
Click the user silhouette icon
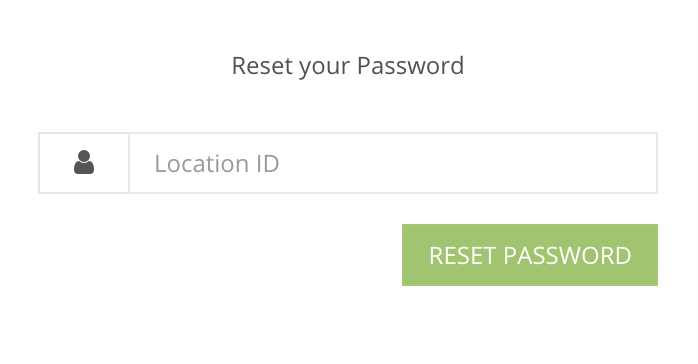click(x=84, y=162)
